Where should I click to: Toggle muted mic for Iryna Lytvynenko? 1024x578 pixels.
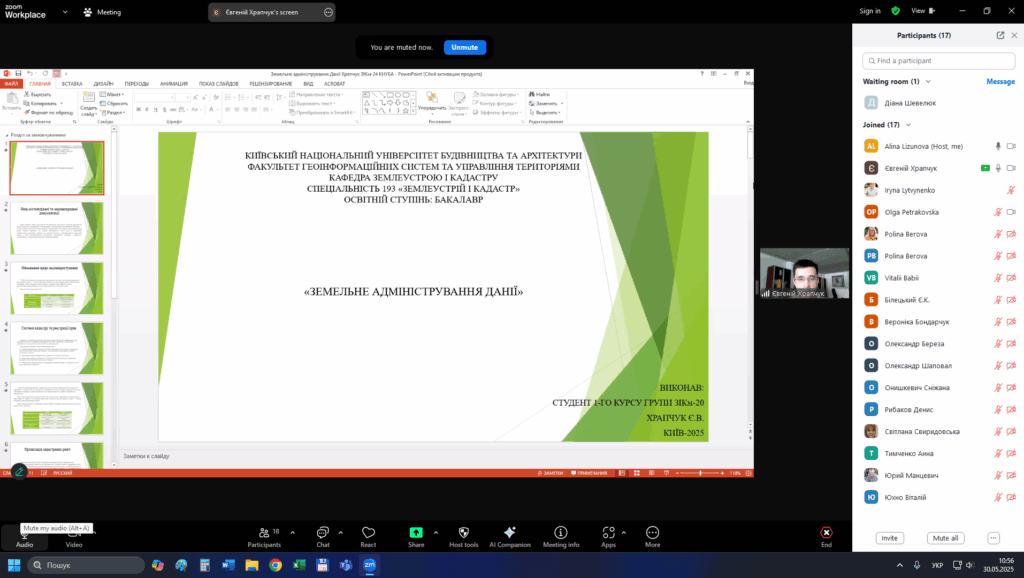coord(1011,190)
